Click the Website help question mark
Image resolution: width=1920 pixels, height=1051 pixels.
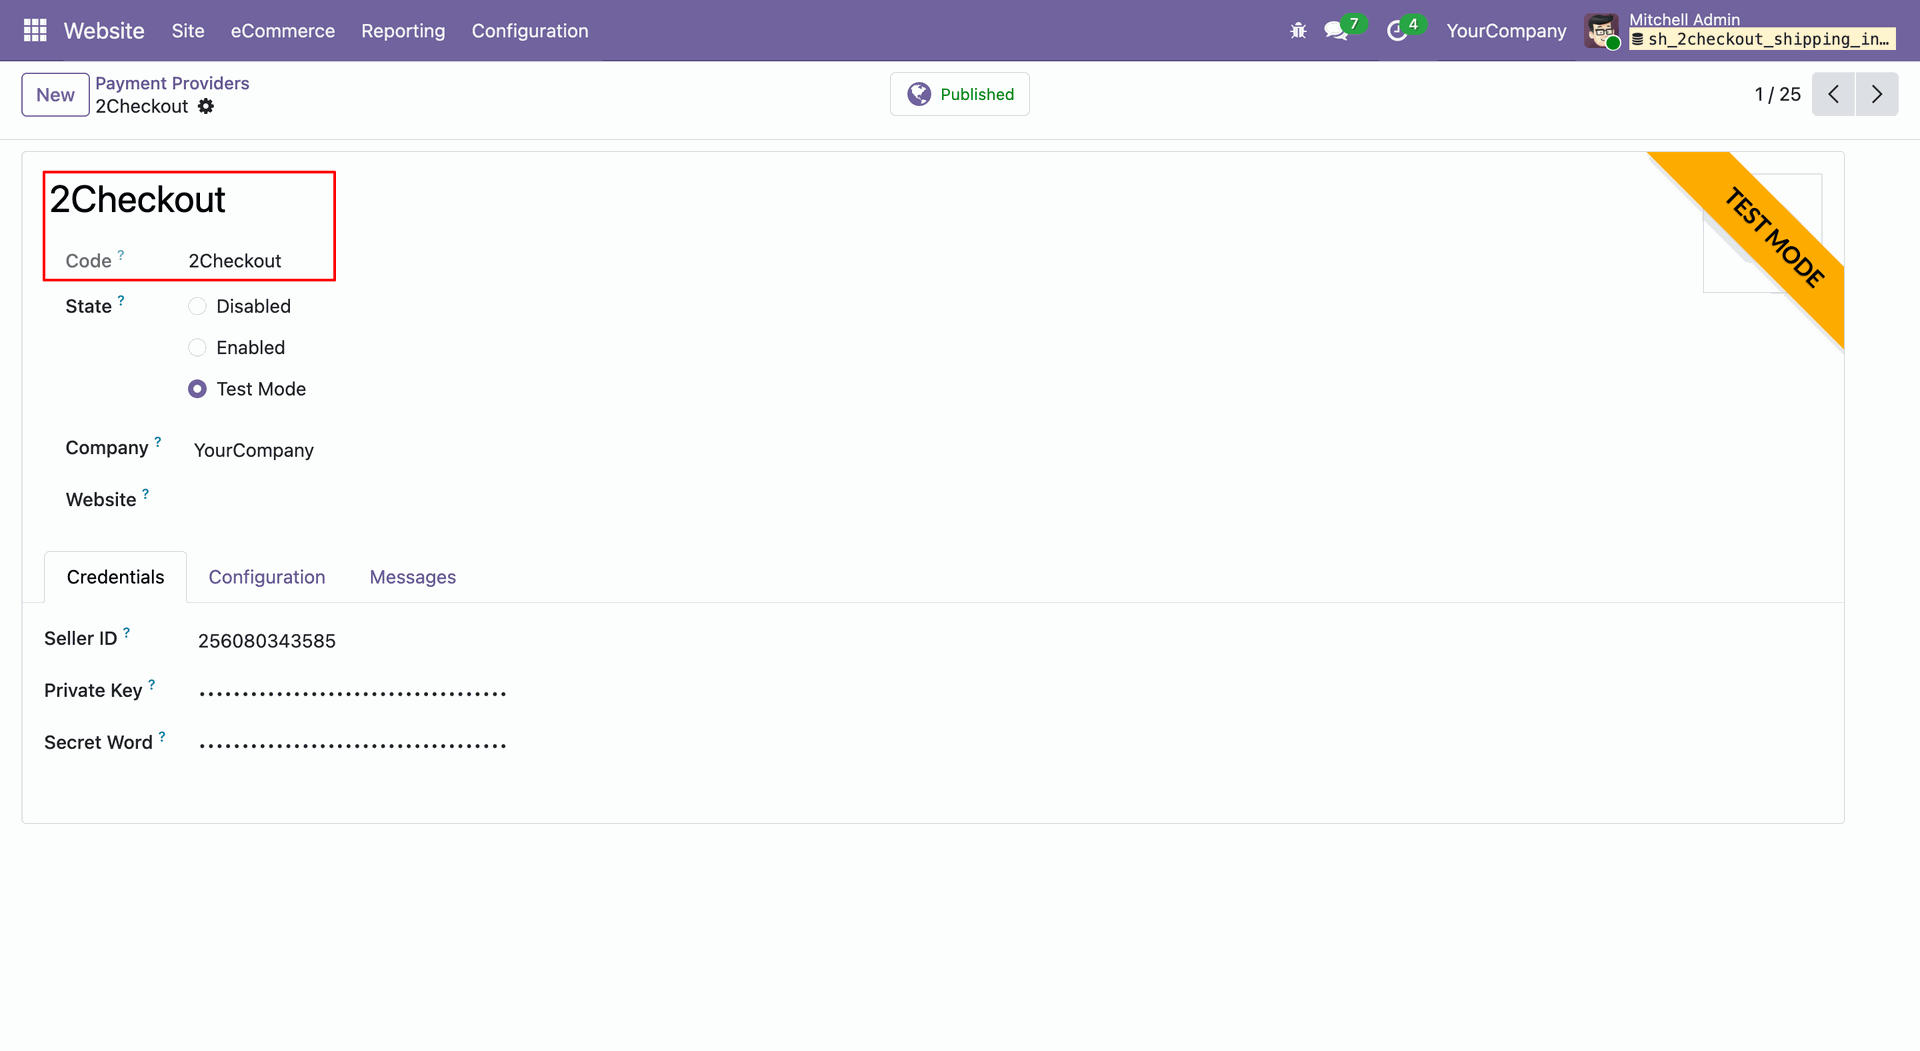(x=146, y=493)
